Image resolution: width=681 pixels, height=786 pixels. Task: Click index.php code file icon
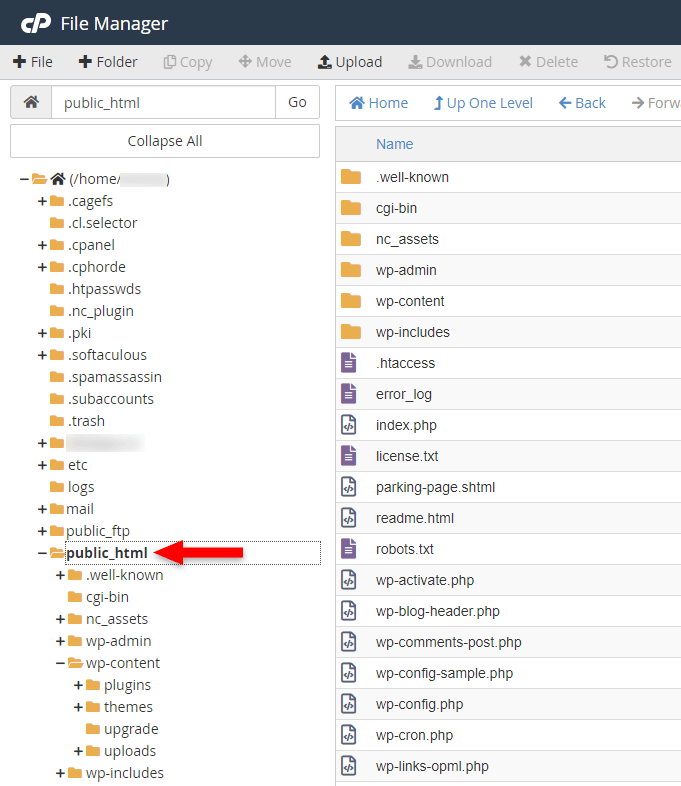point(349,425)
